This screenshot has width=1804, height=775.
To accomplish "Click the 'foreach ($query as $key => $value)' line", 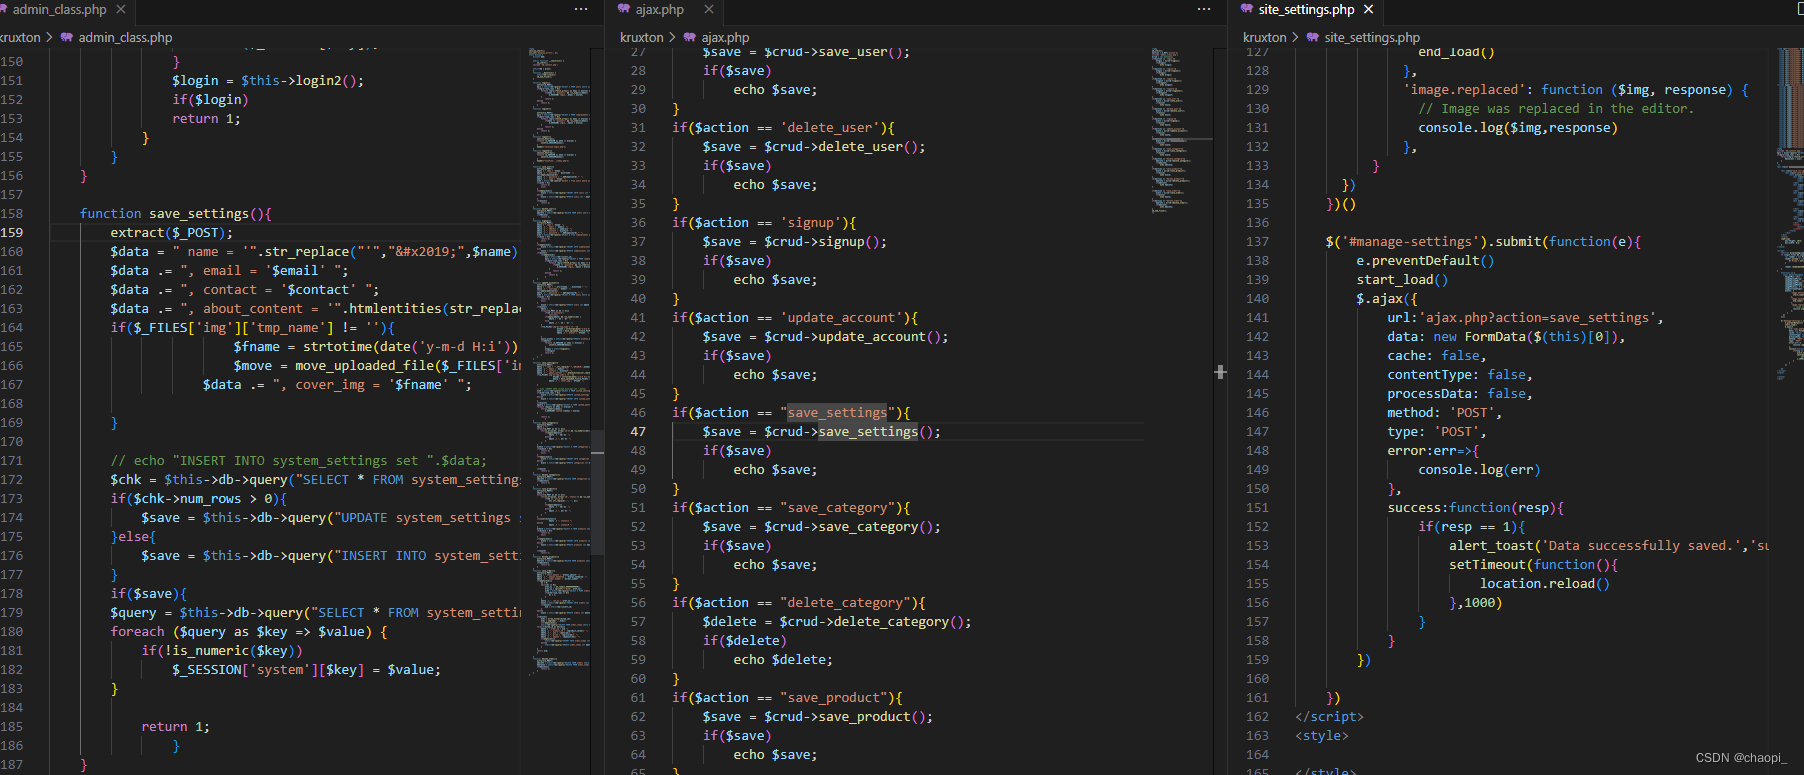I will [249, 632].
